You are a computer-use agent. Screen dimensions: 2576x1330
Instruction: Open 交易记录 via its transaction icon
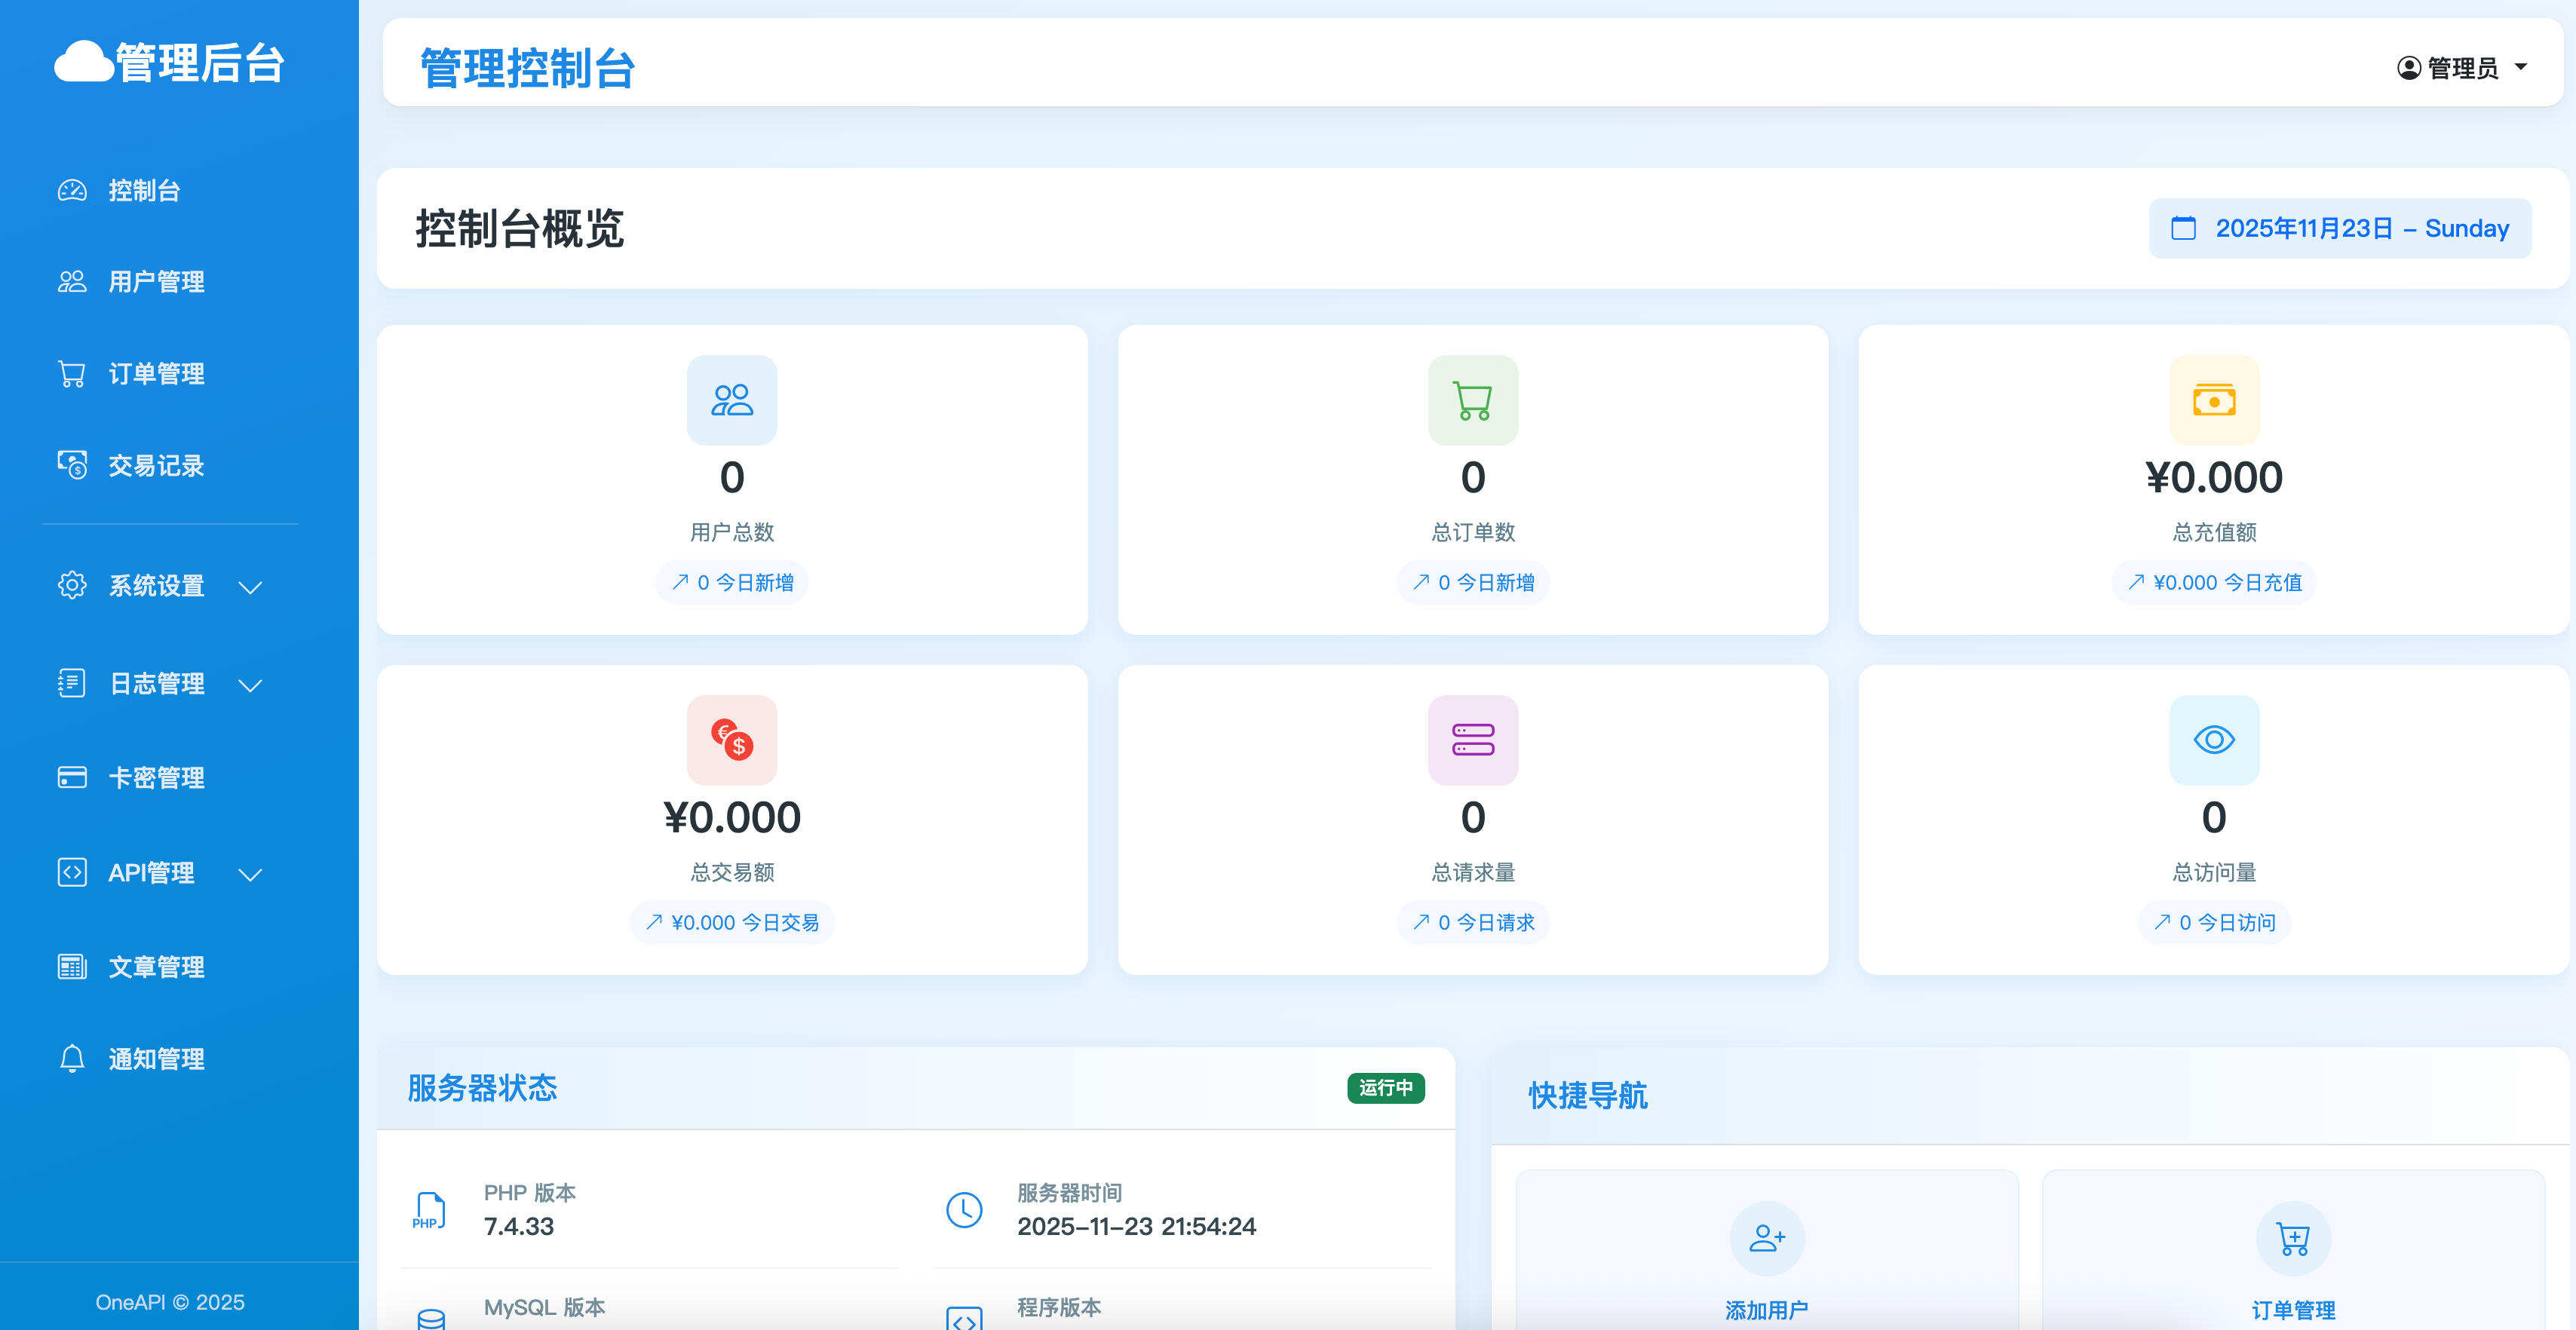pyautogui.click(x=72, y=465)
